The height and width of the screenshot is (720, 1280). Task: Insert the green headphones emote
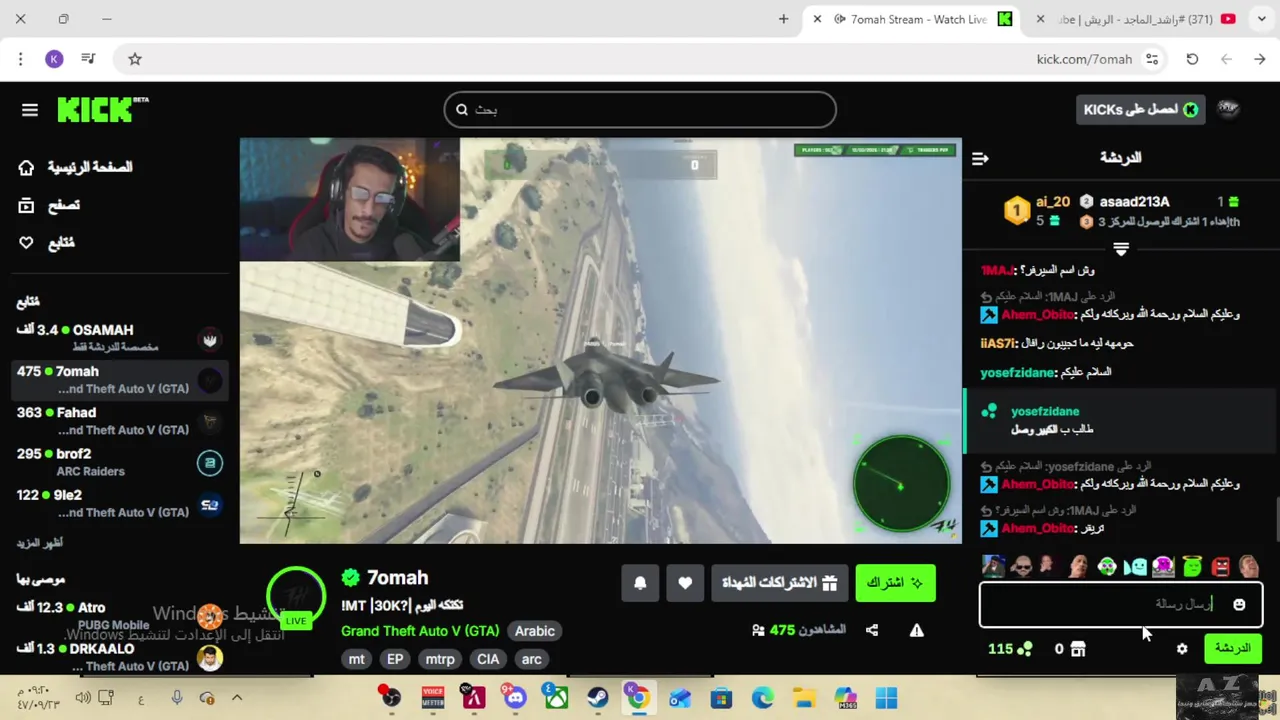[x=1107, y=567]
